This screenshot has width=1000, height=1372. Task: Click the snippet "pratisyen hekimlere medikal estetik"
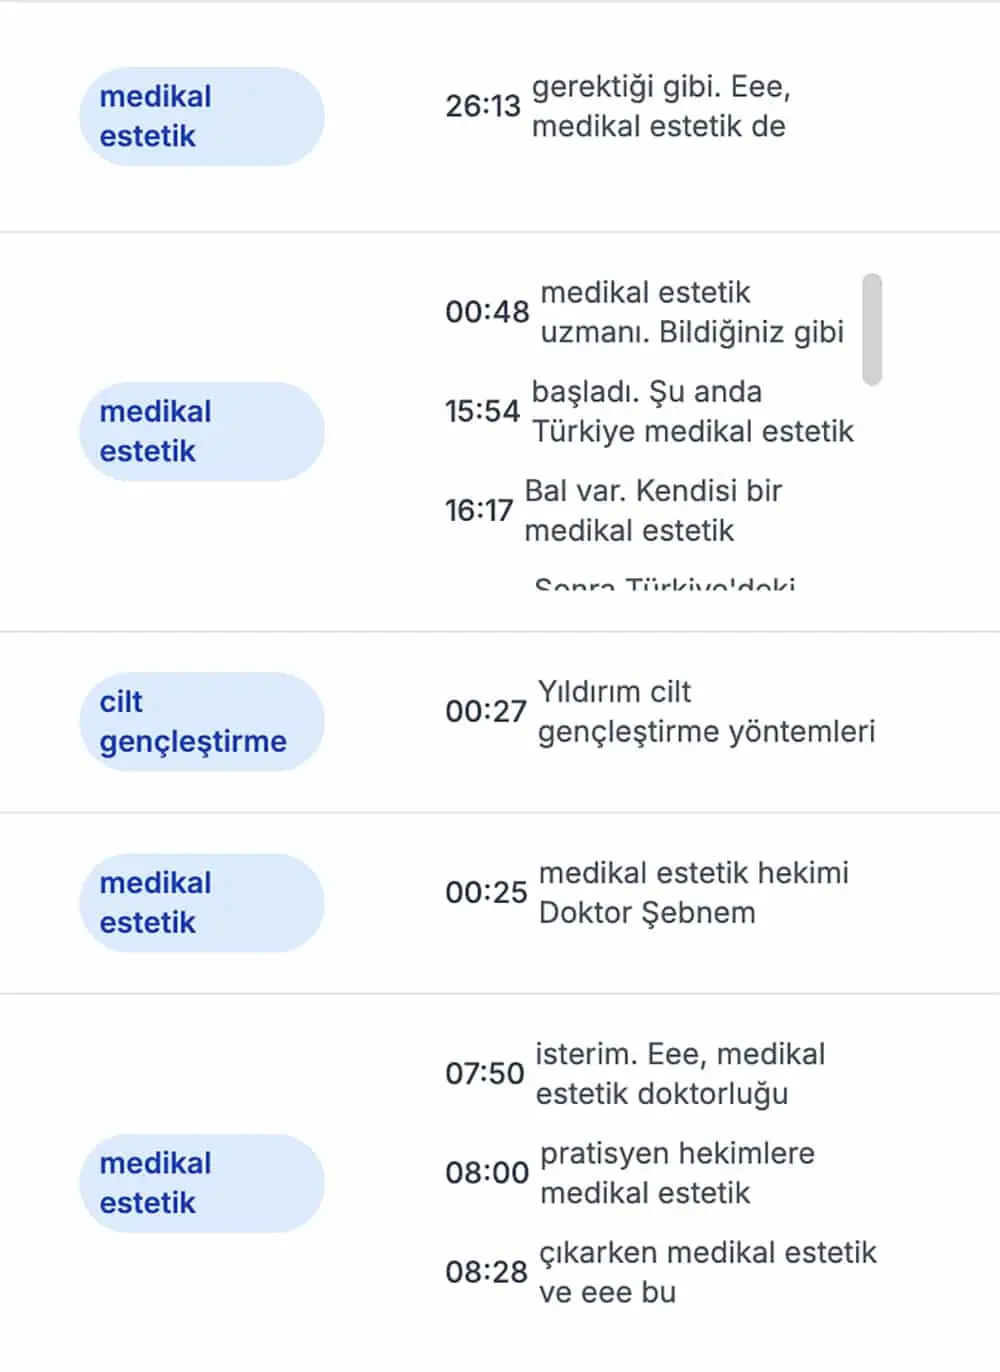[677, 1173]
